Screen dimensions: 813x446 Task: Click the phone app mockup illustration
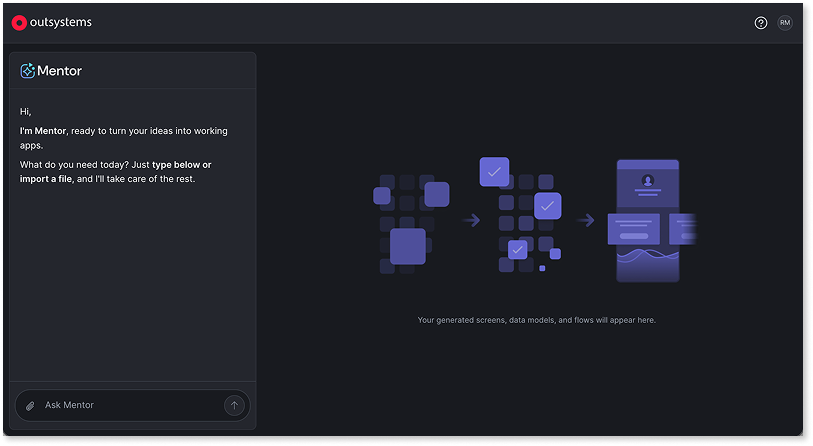tap(652, 221)
